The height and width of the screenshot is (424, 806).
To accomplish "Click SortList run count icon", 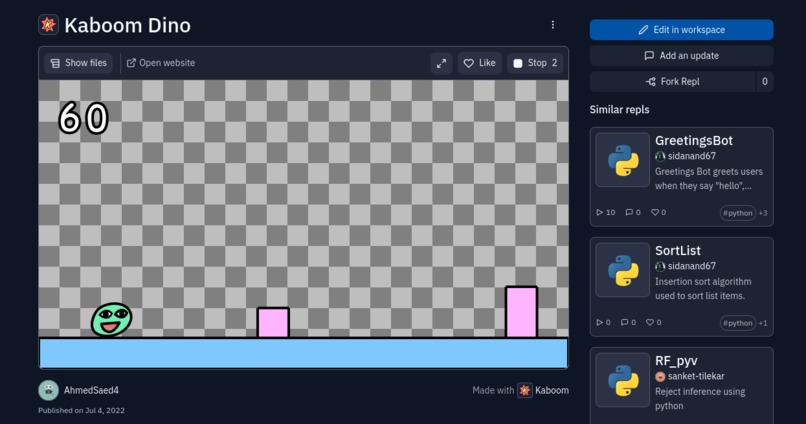I will (x=599, y=322).
